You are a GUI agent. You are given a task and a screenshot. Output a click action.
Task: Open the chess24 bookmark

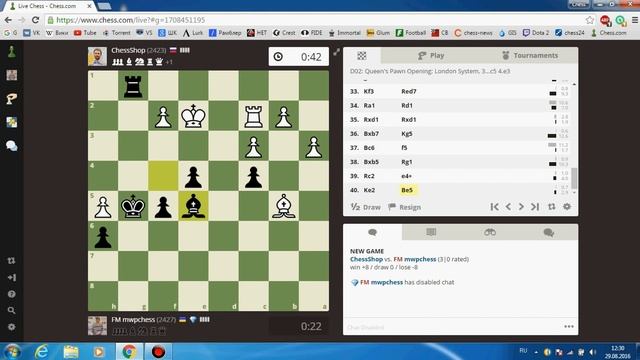tap(569, 33)
